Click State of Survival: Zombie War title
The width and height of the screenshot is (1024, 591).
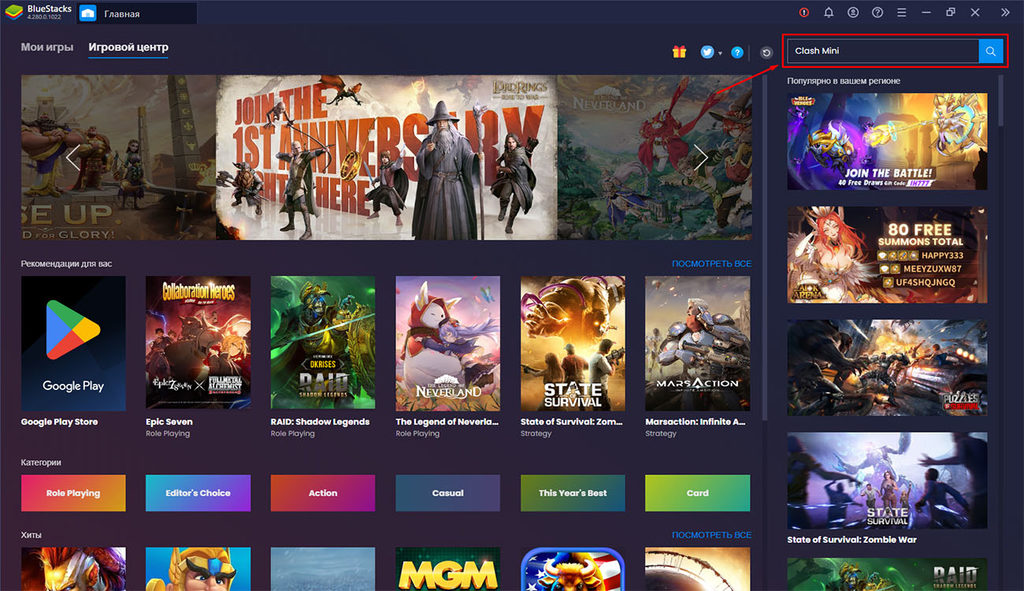(x=852, y=540)
